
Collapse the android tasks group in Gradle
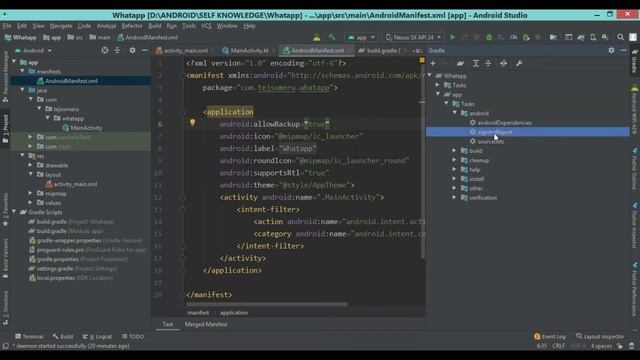454,113
